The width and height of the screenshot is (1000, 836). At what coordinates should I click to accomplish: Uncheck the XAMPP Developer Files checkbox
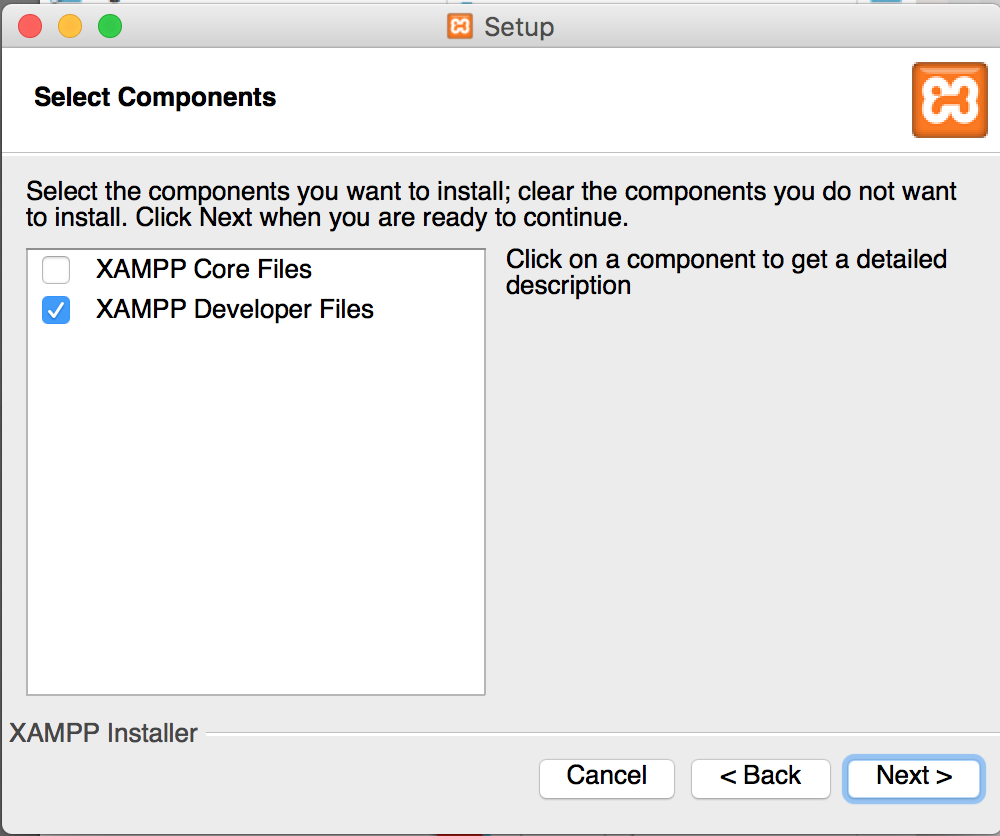(x=56, y=311)
